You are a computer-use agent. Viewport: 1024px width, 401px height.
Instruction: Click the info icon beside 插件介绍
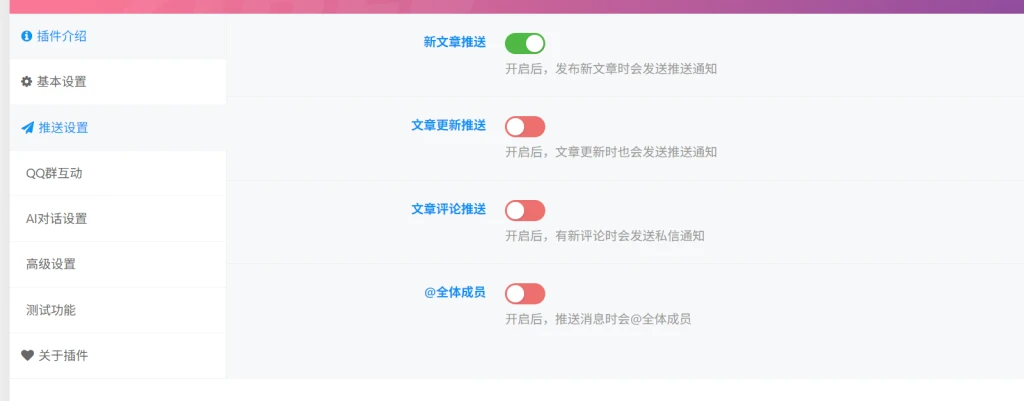pos(27,37)
